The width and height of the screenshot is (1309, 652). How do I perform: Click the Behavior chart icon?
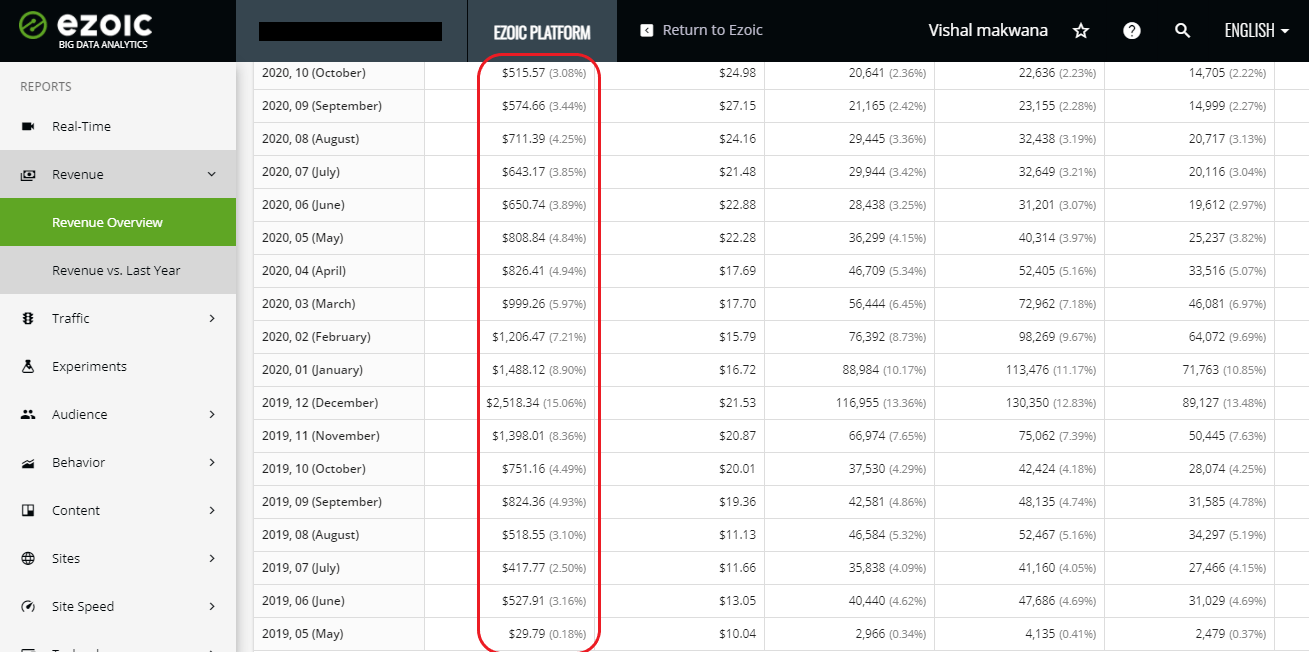coord(28,462)
